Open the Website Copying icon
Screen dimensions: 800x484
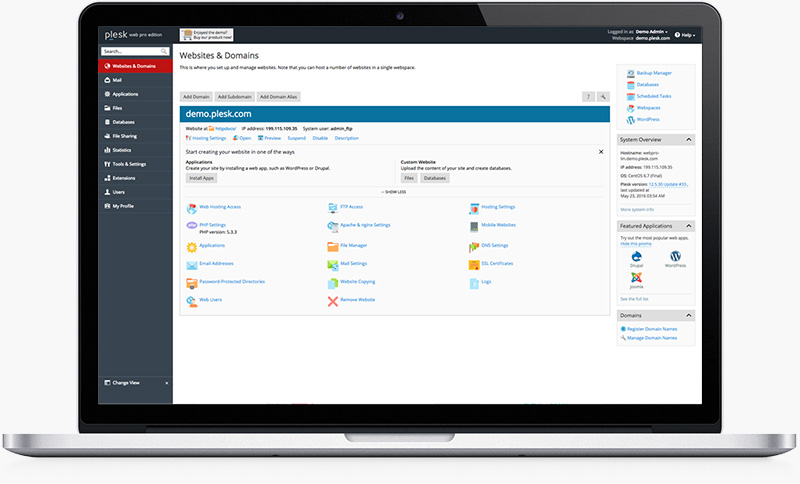[333, 284]
